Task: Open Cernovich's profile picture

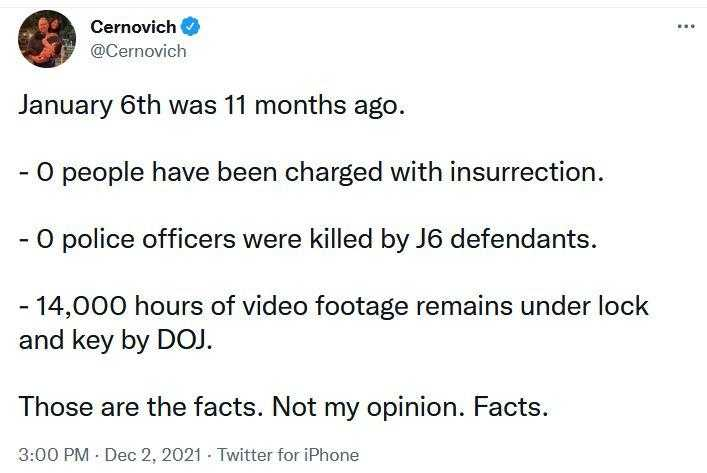Action: coord(47,39)
